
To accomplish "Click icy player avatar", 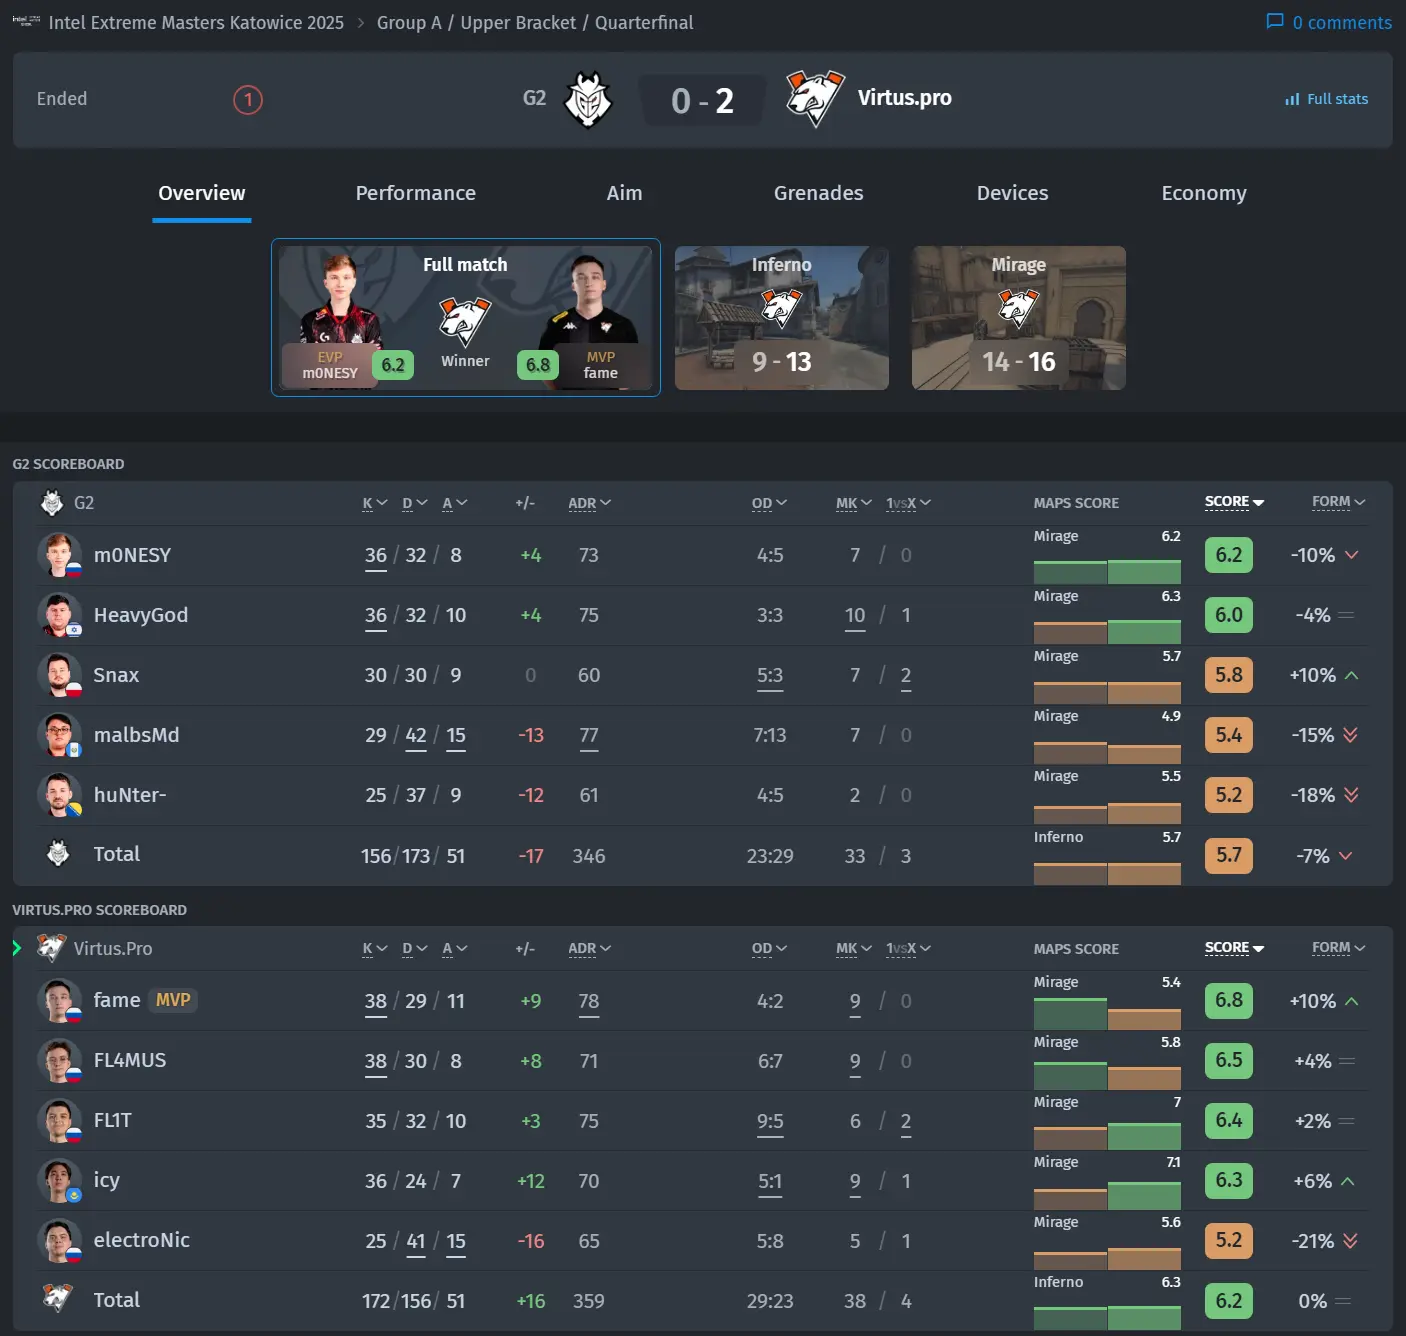I will pos(59,1180).
